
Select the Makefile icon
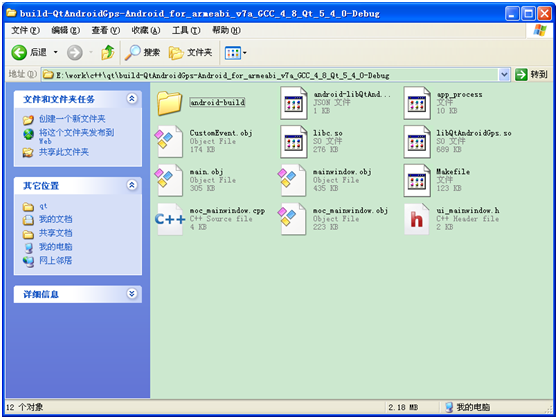[417, 180]
